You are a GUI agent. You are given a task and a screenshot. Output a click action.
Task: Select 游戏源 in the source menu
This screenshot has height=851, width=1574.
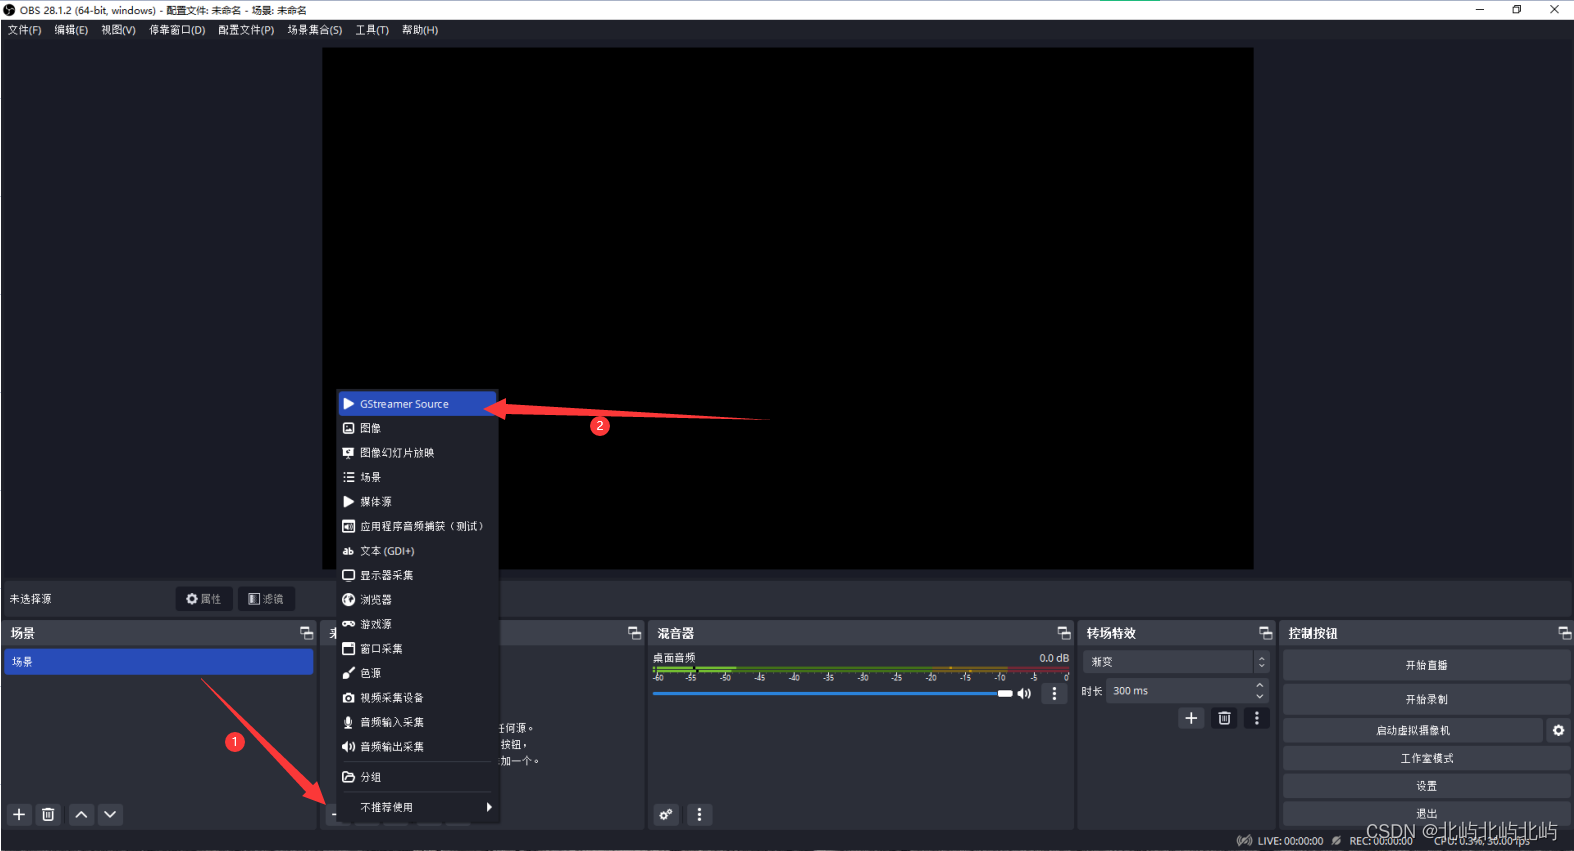pyautogui.click(x=417, y=624)
